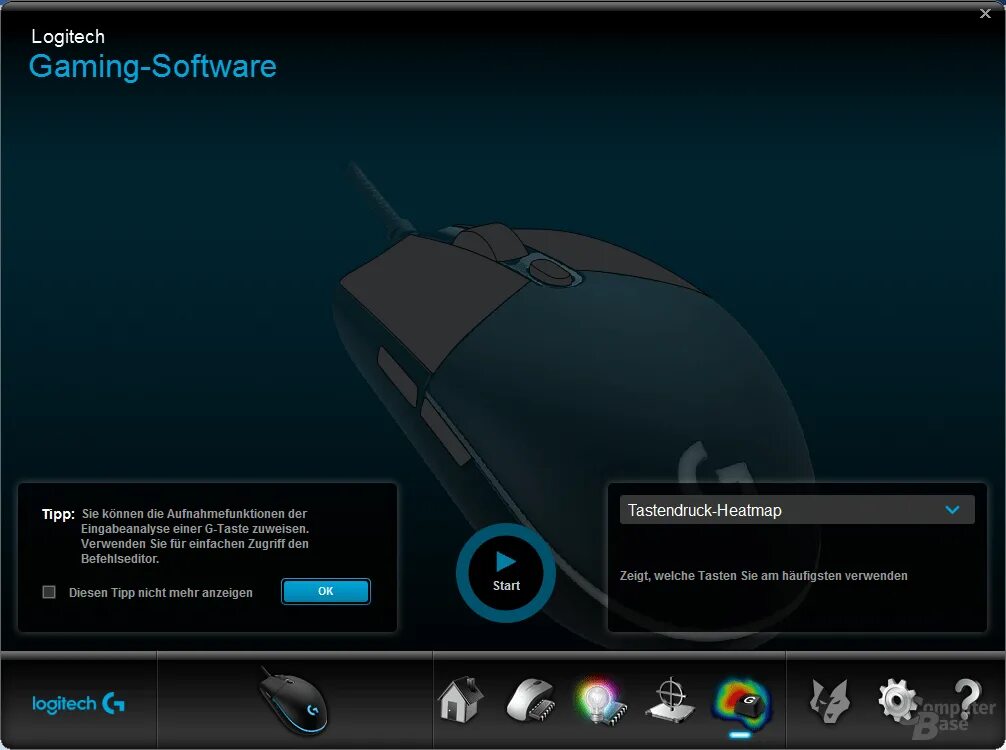Open on-board memory button customization icon
Viewport: 1006px width, 750px height.
click(530, 701)
